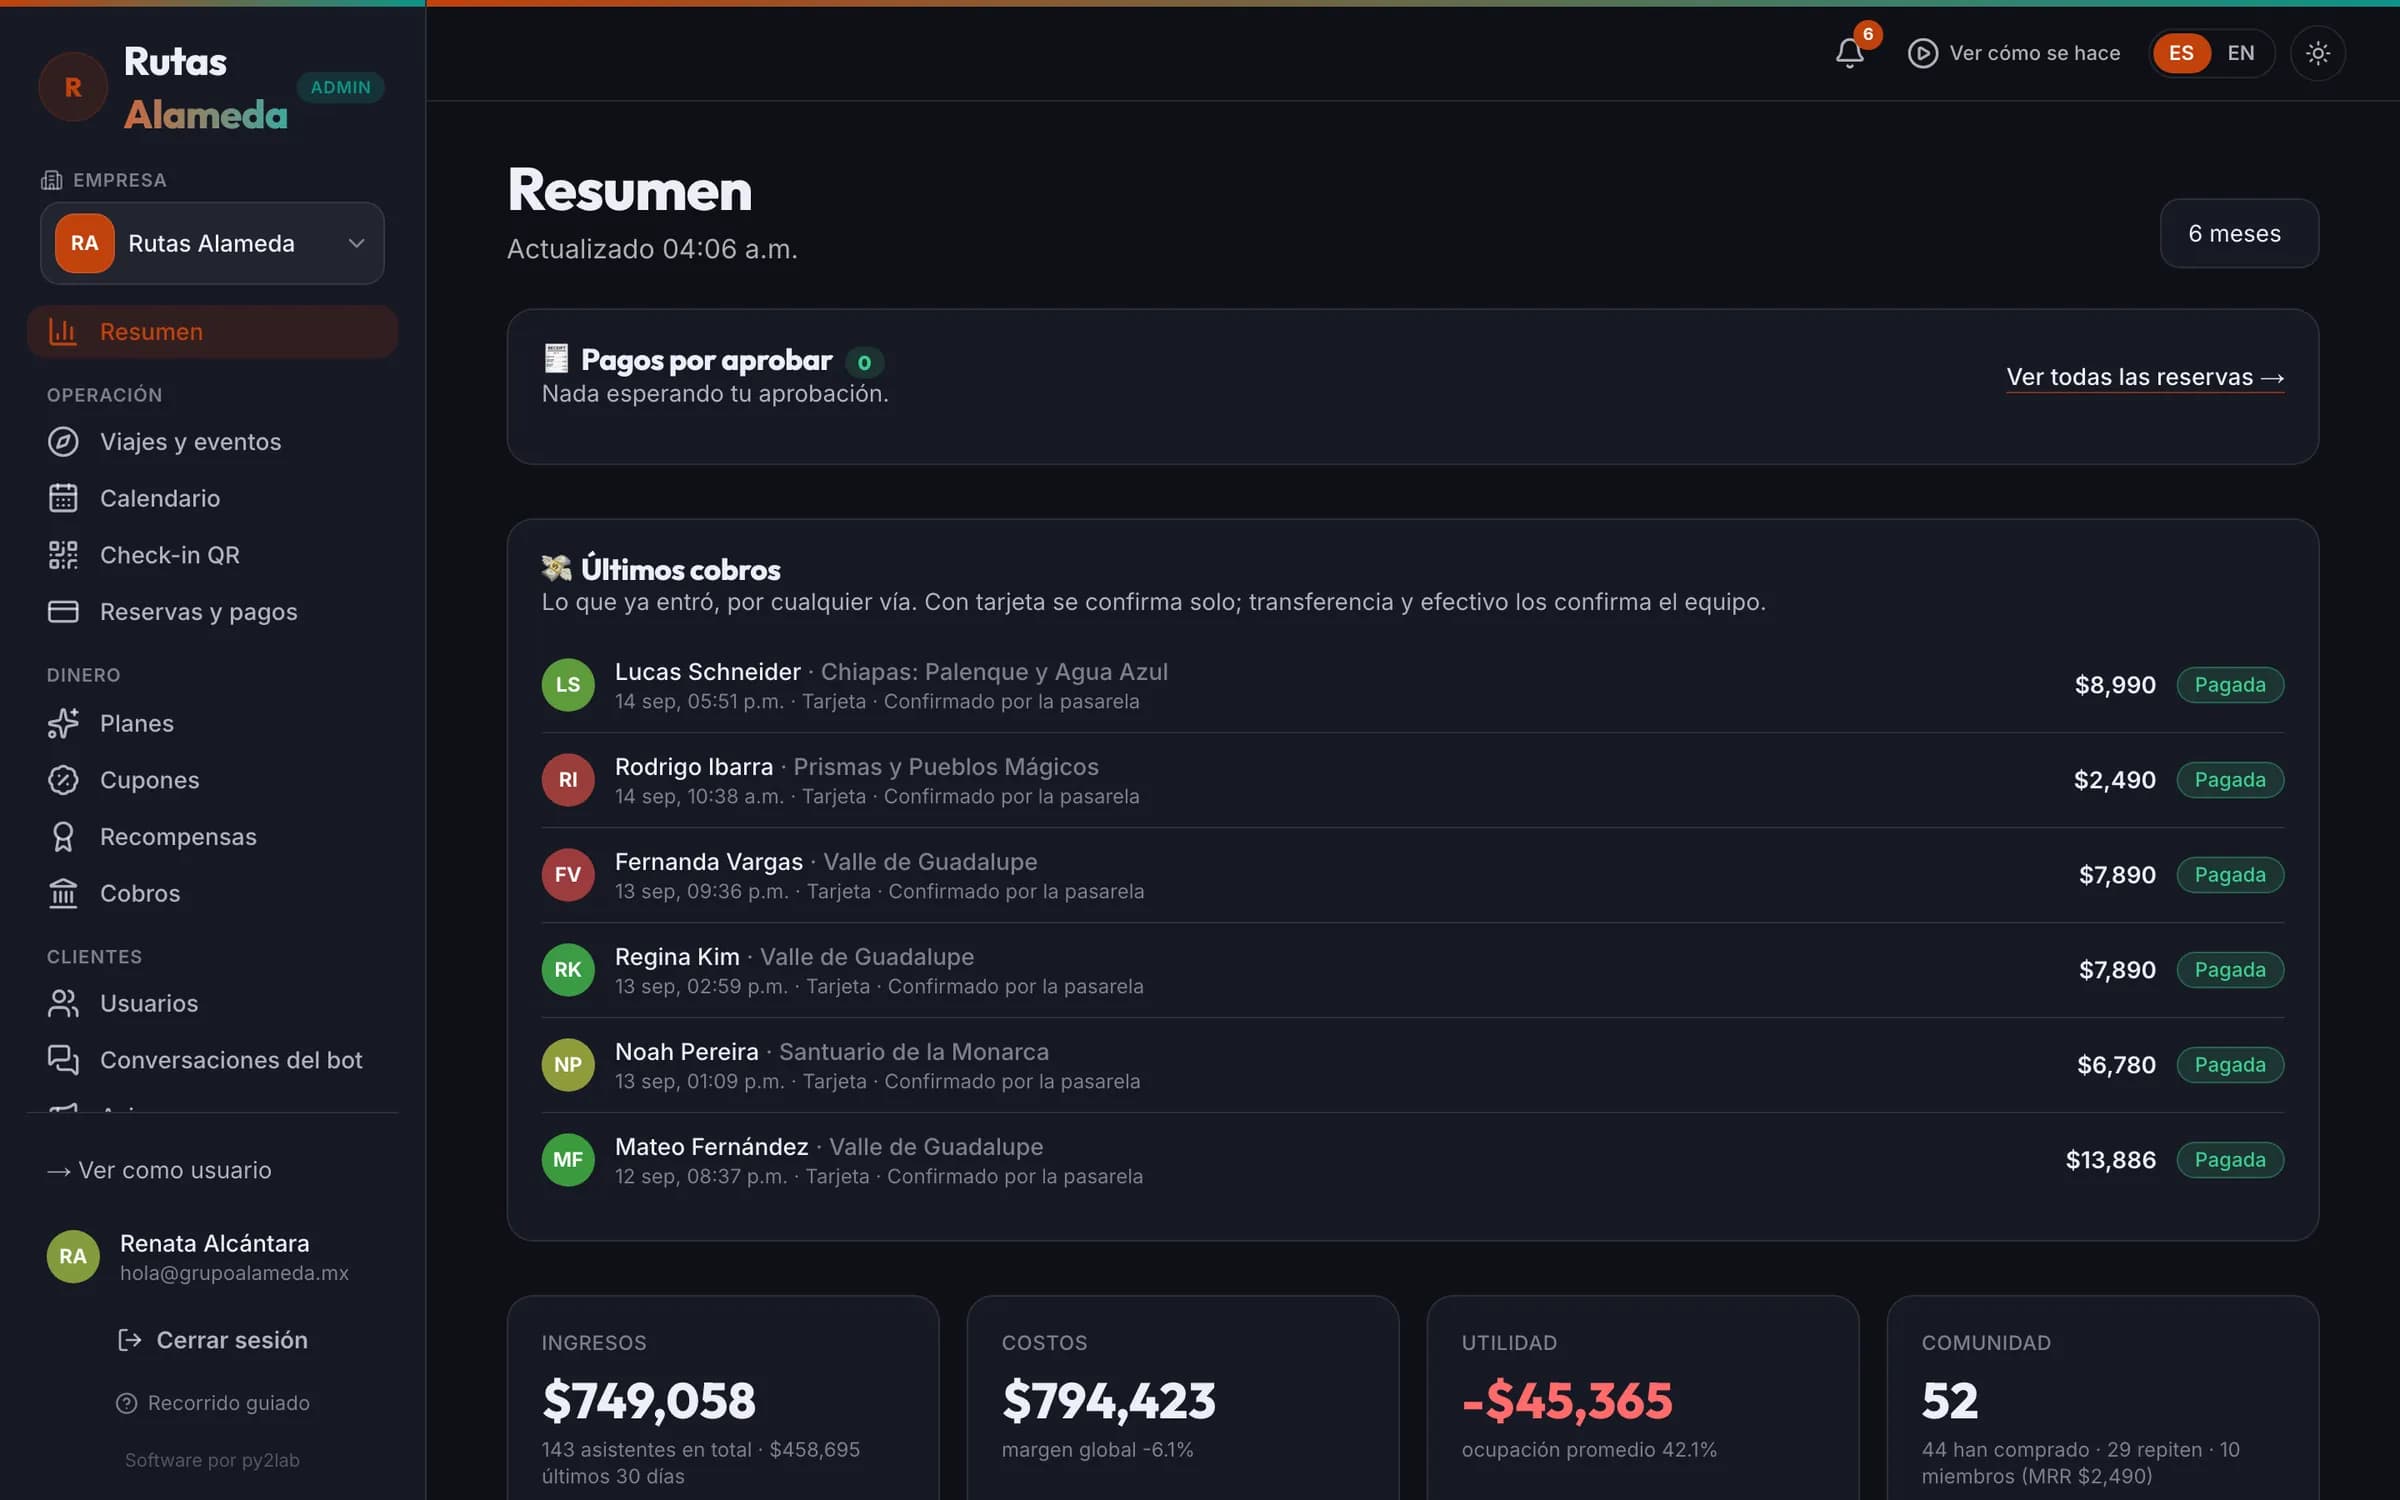This screenshot has height=1500, width=2400.
Task: Switch language to ES
Action: point(2181,53)
